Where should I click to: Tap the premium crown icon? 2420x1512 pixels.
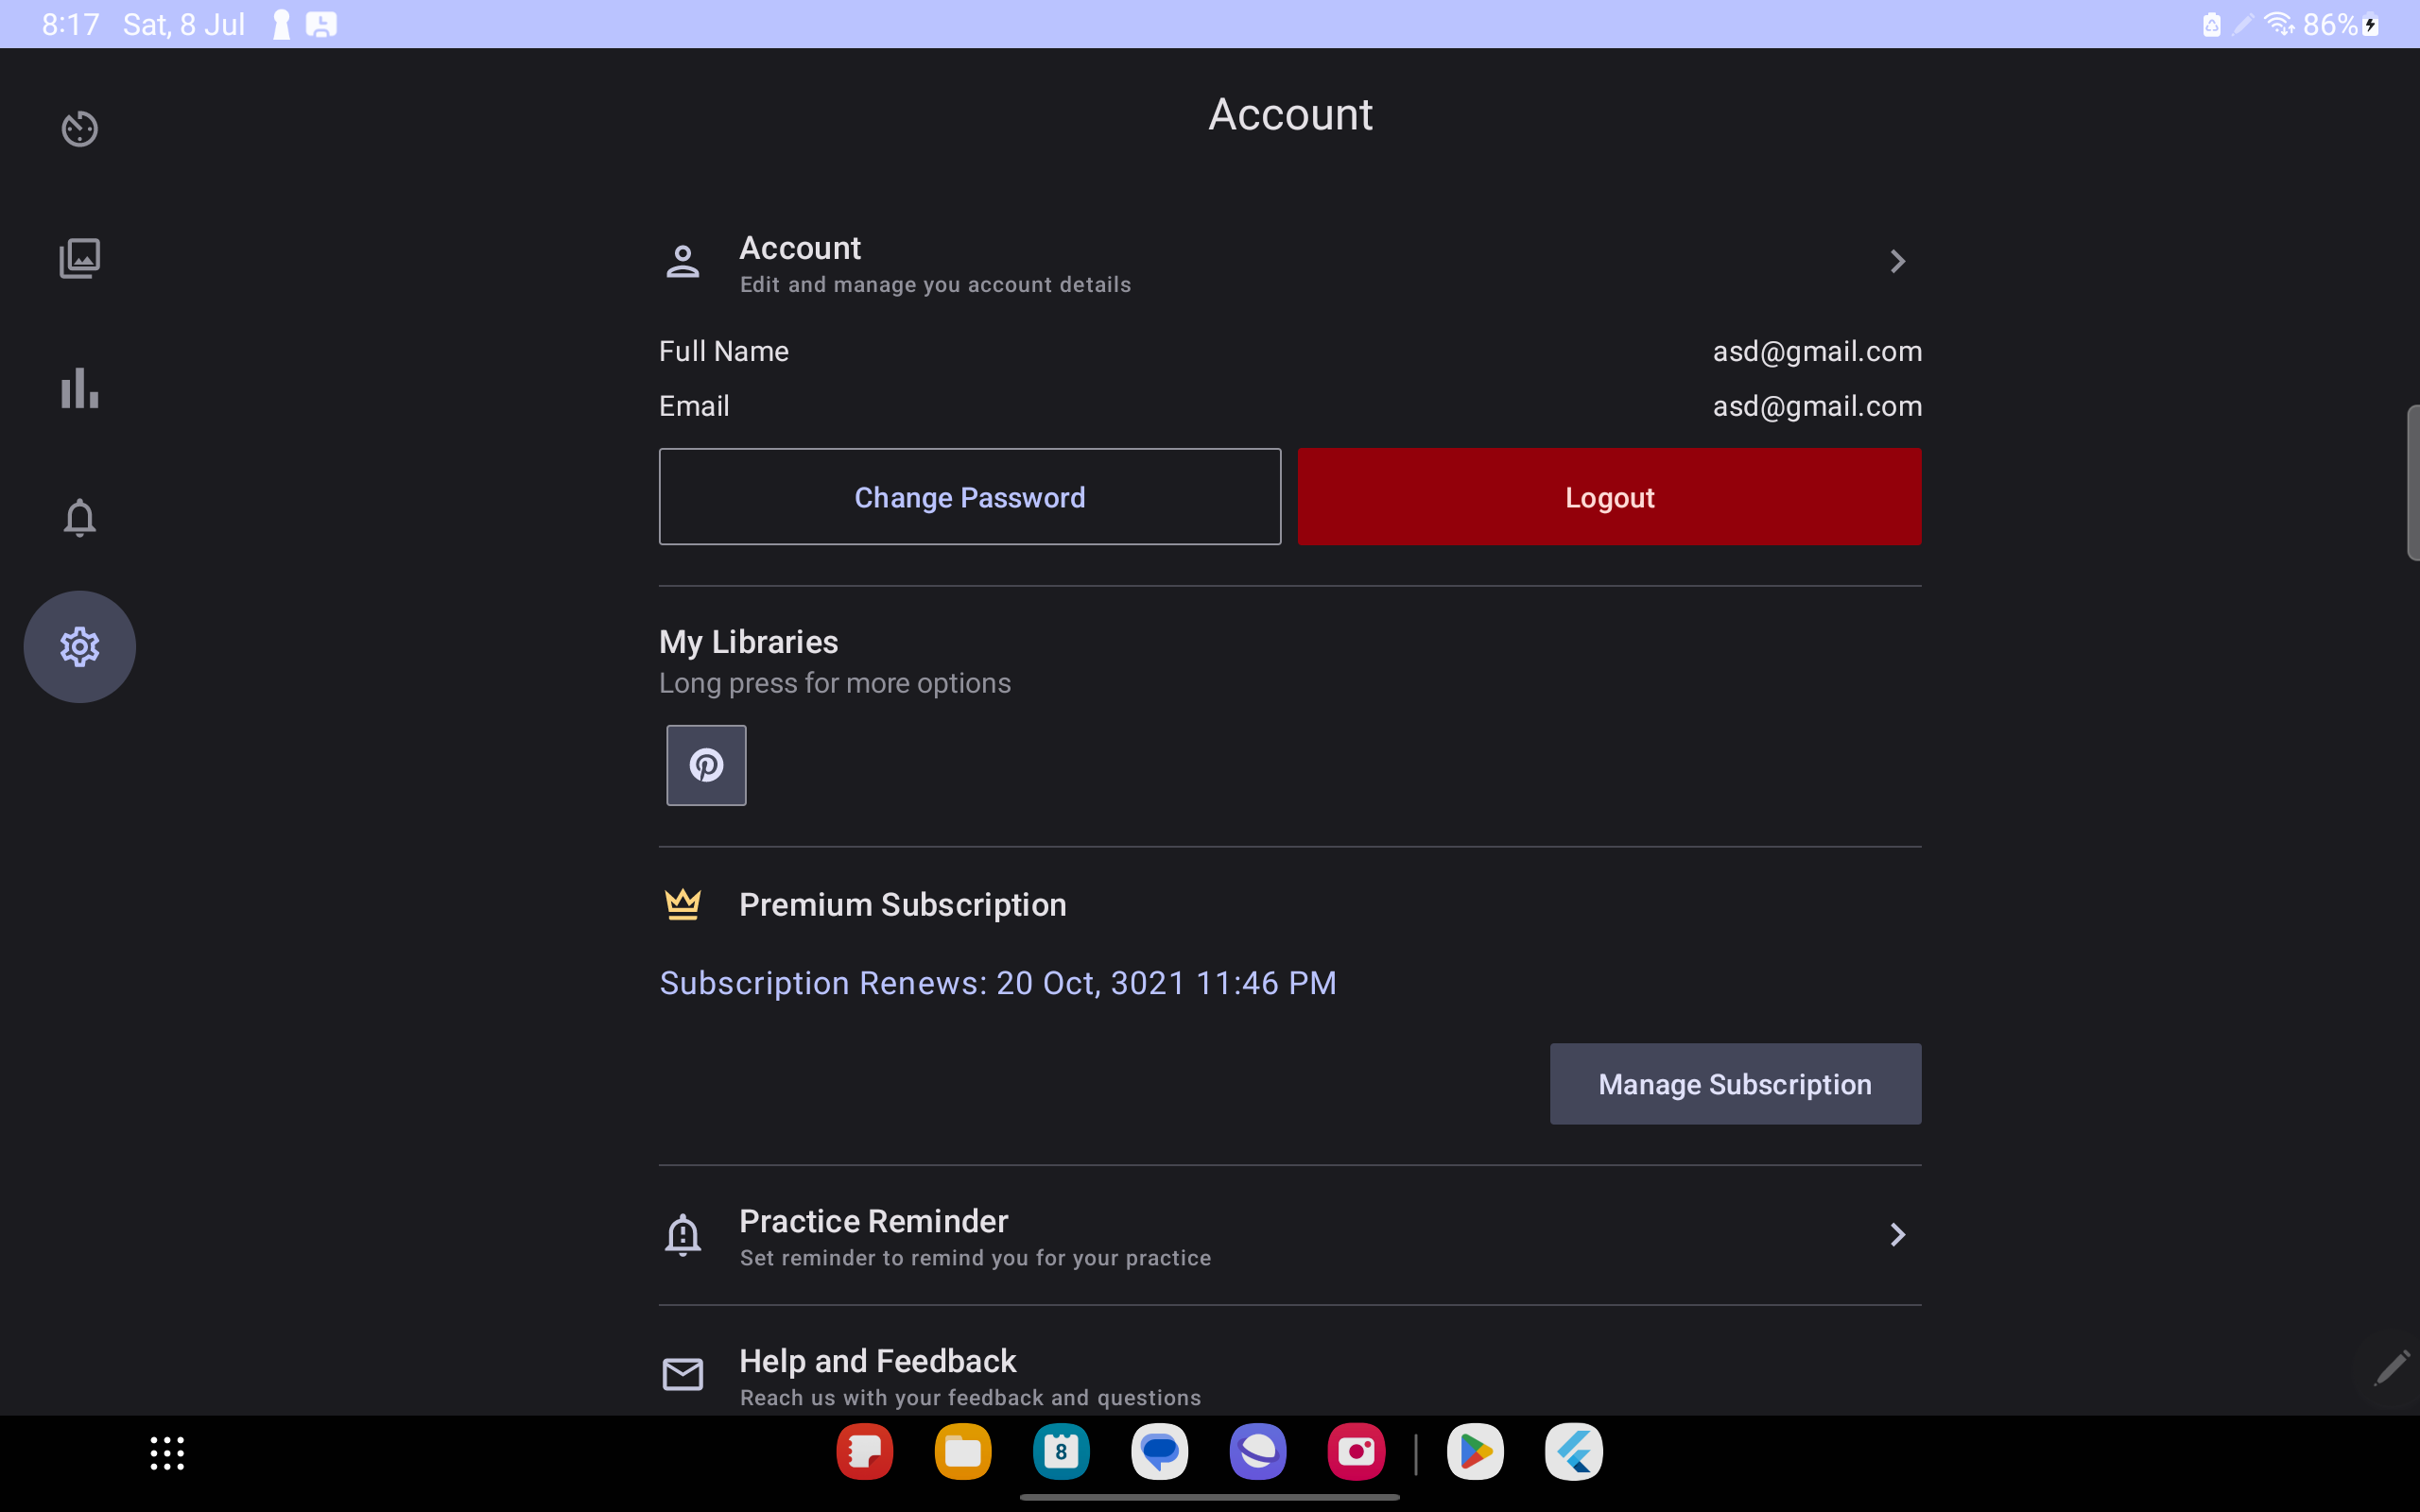point(683,904)
